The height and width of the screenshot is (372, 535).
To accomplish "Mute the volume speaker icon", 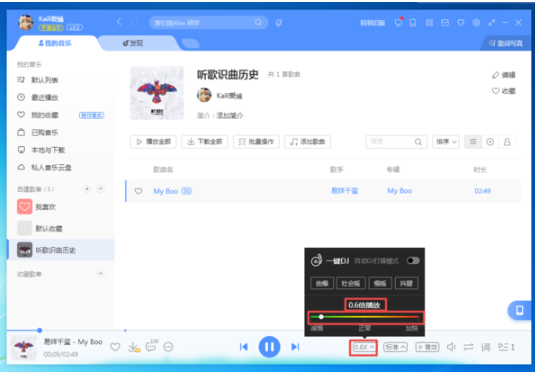I will [x=451, y=347].
